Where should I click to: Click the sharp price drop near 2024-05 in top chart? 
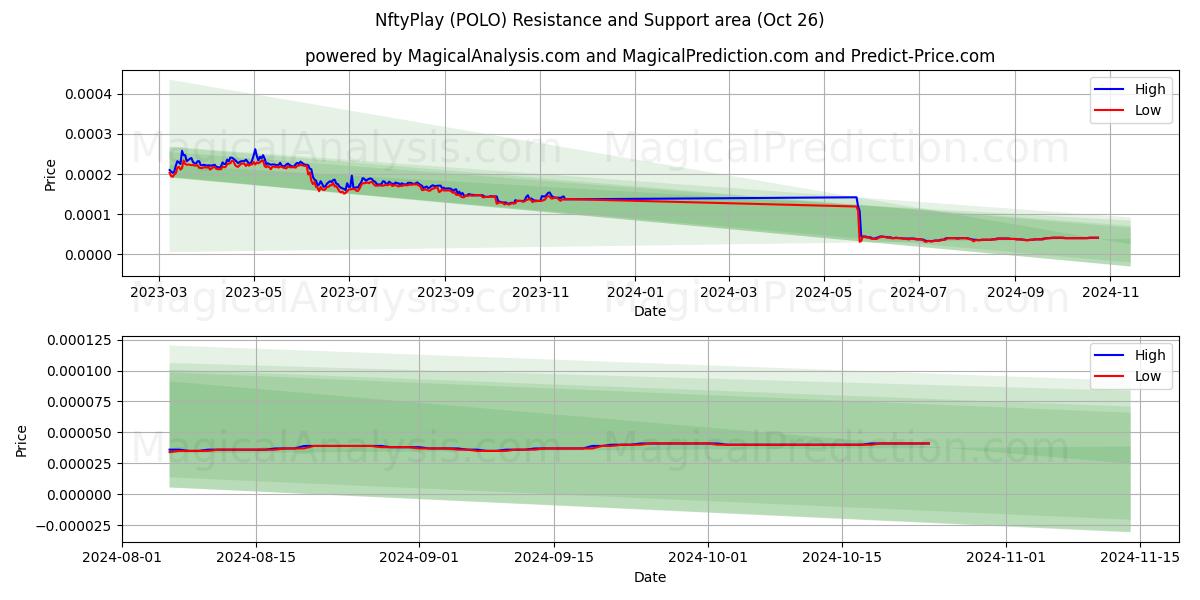point(859,220)
